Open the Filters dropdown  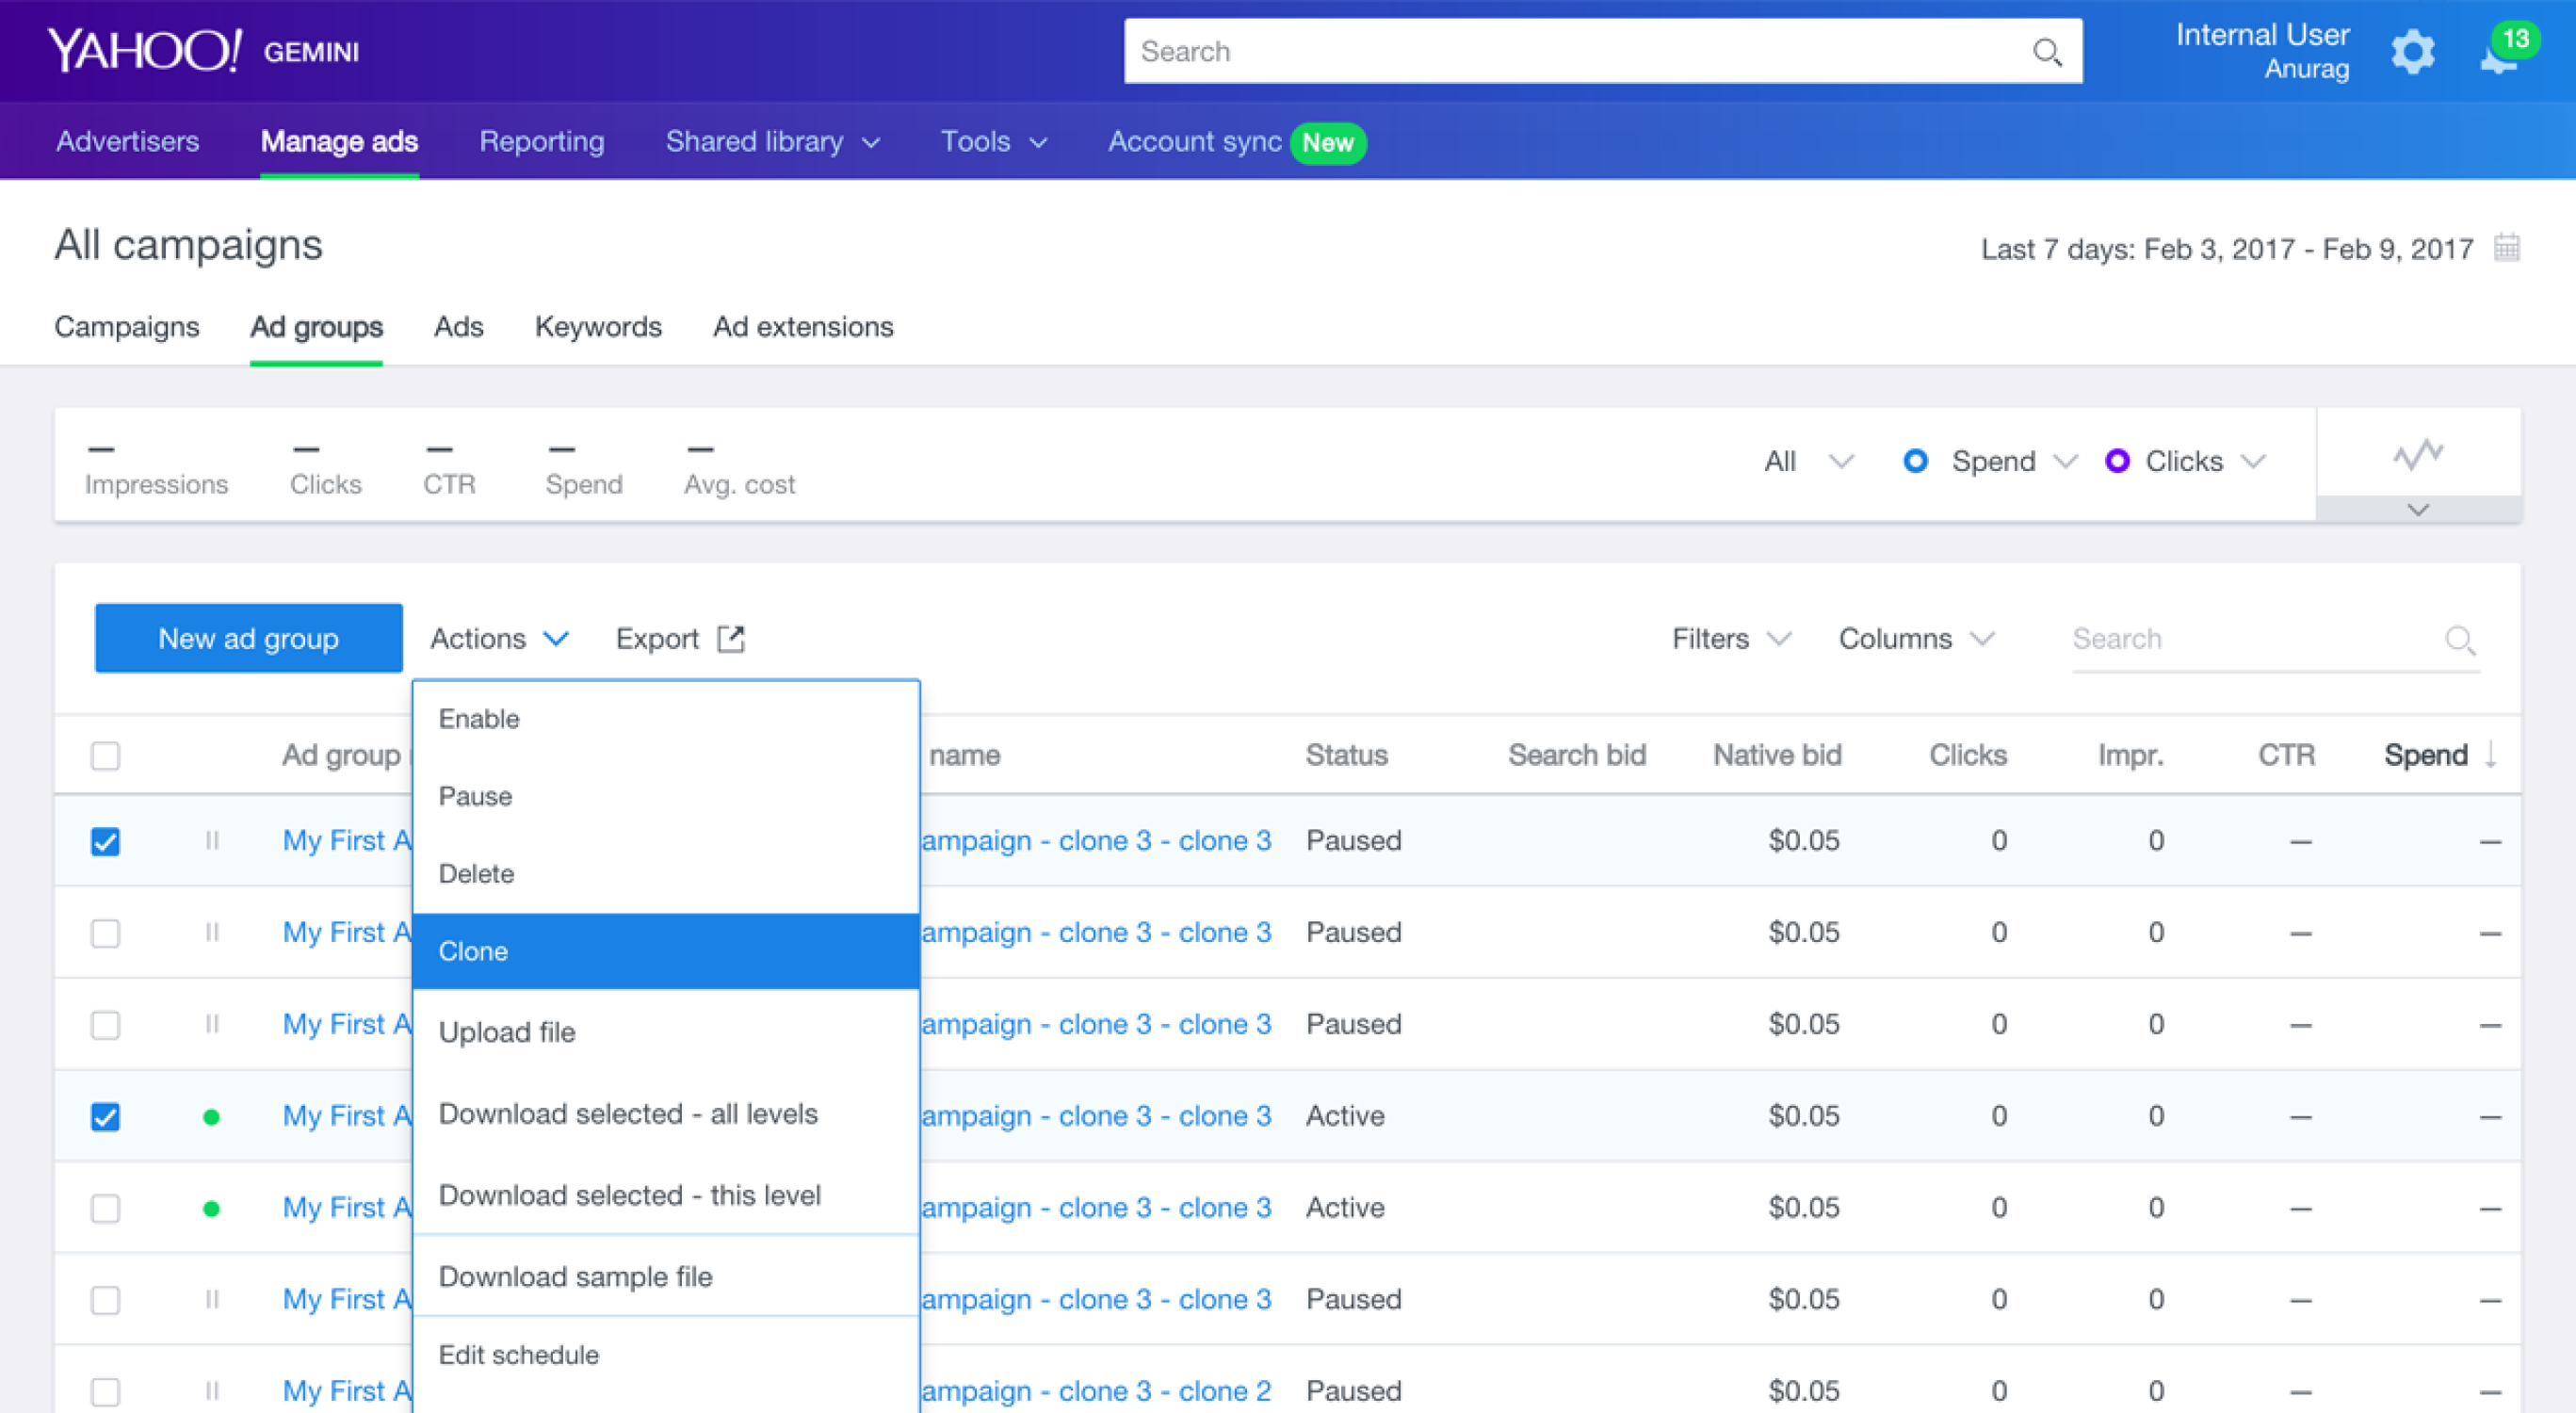(x=1730, y=638)
